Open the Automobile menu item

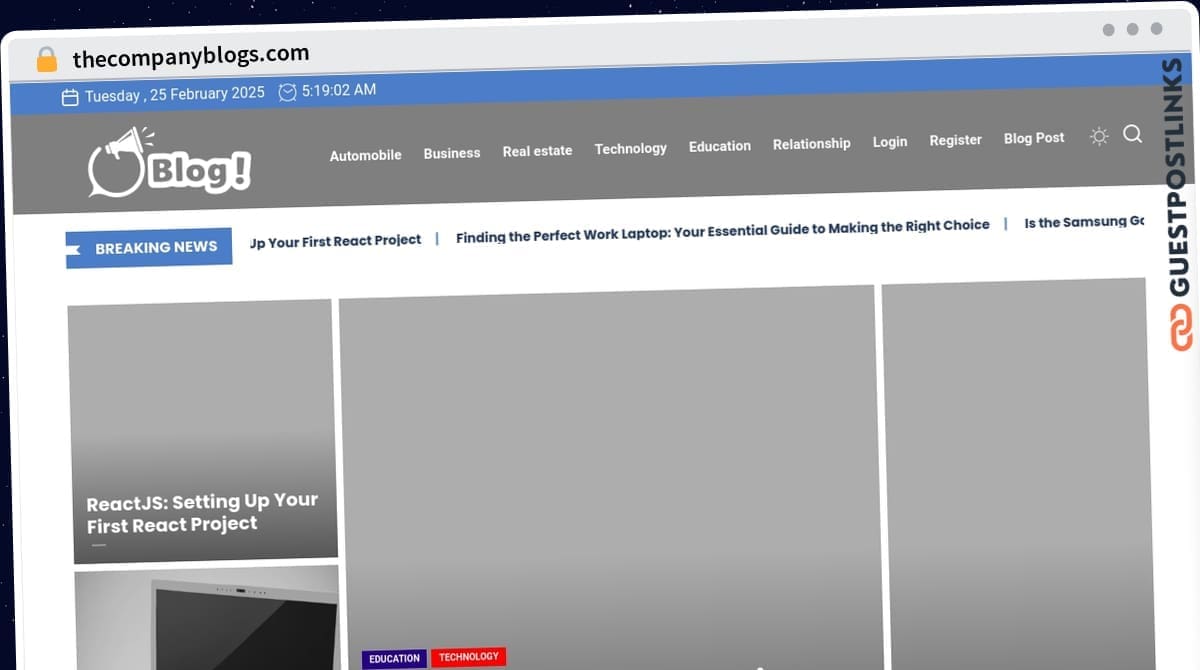(x=365, y=155)
